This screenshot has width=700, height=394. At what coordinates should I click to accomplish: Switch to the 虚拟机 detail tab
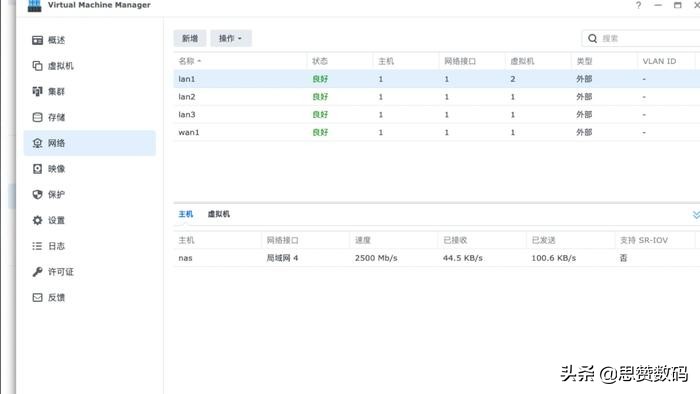(x=219, y=214)
